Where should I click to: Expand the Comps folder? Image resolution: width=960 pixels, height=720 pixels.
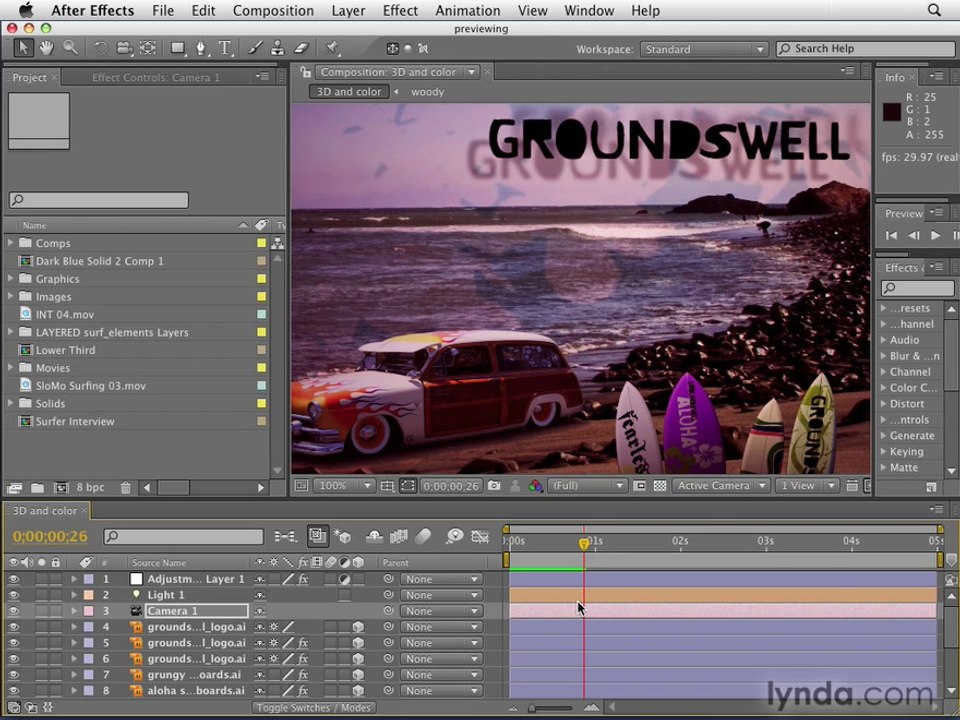click(10, 243)
